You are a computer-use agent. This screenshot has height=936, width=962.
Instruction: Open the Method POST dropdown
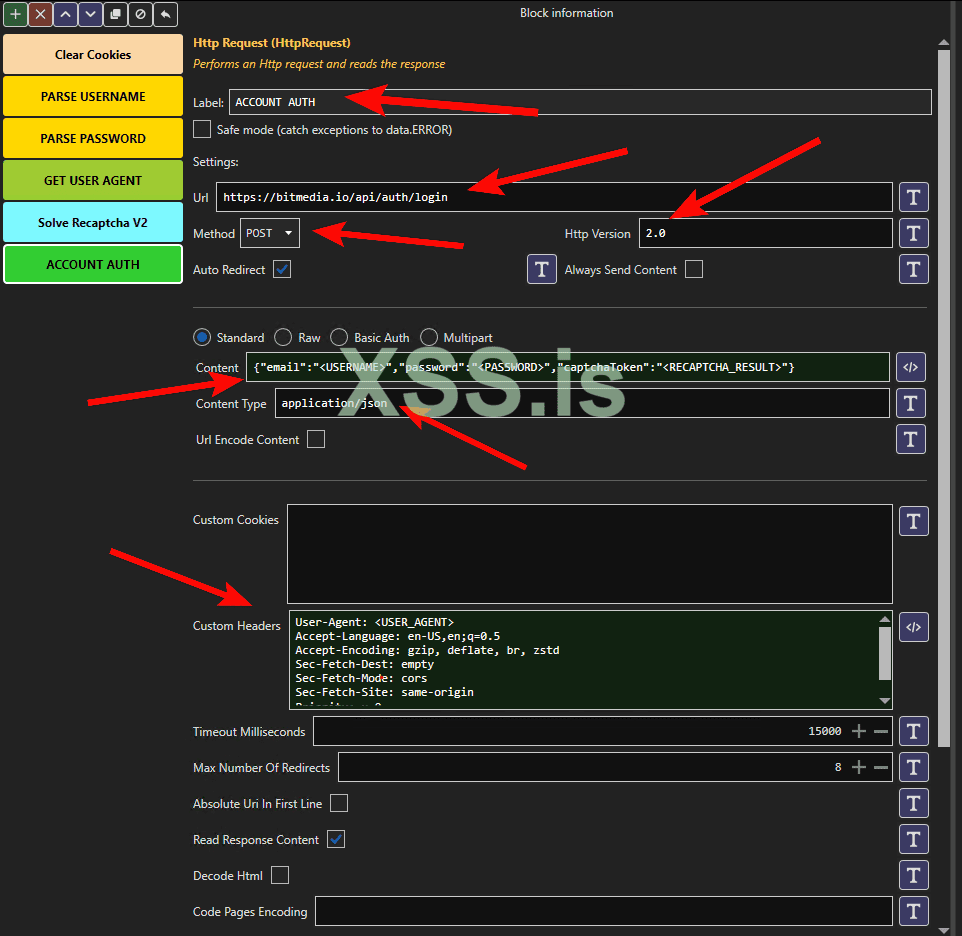270,233
